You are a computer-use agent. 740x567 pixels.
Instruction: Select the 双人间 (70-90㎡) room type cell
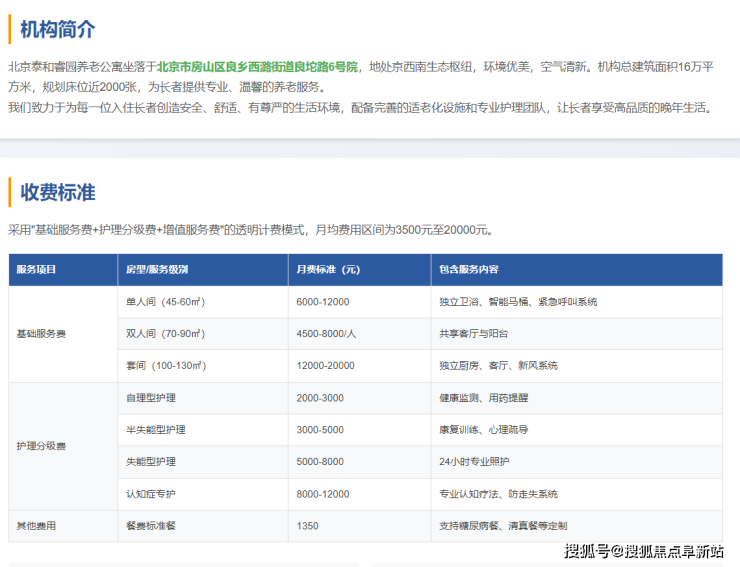pos(164,334)
